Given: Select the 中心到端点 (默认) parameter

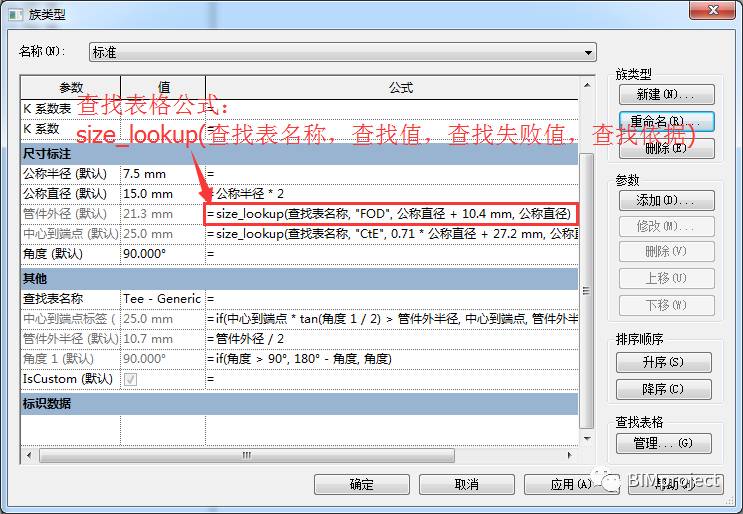Looking at the screenshot, I should point(71,234).
